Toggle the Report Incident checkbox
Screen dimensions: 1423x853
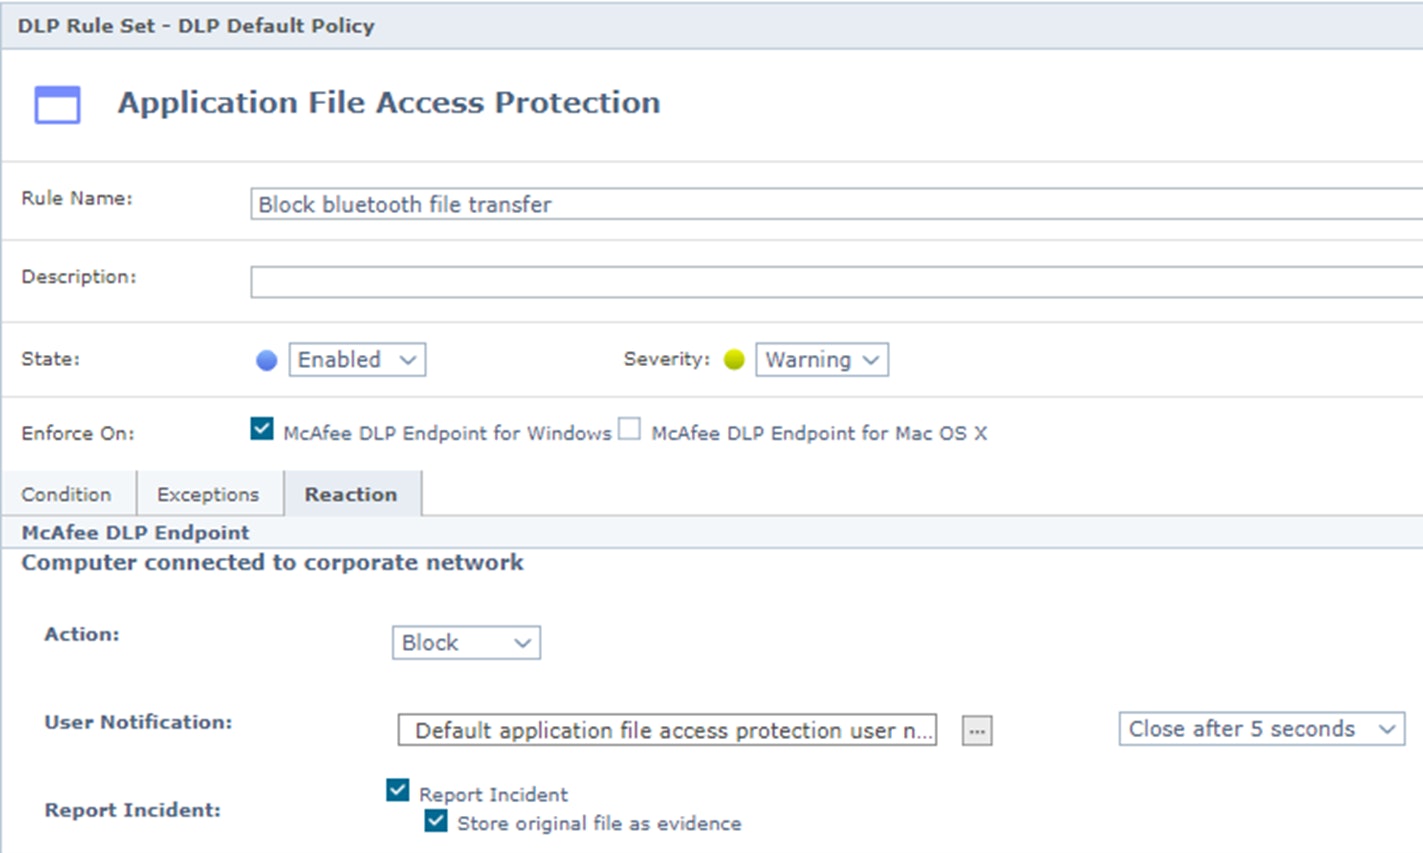pos(398,791)
